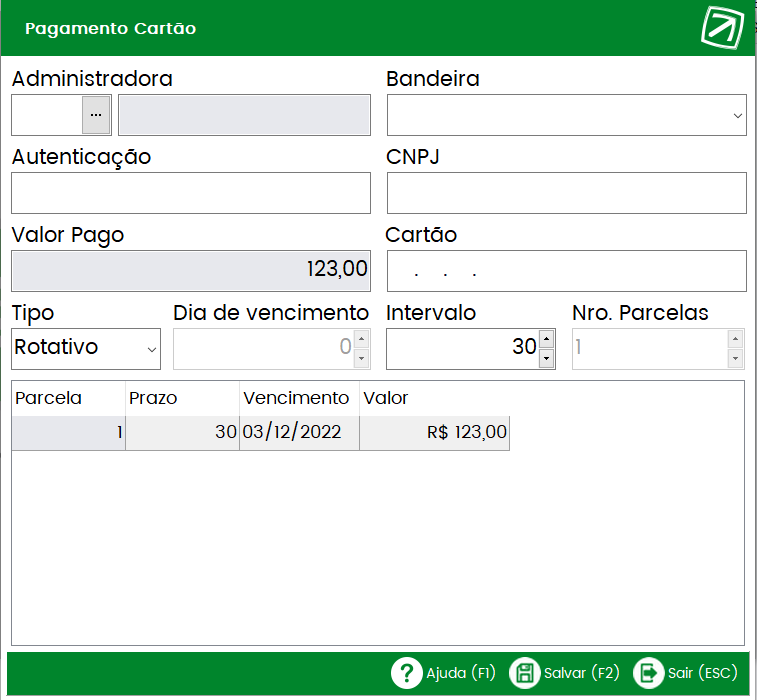Click the Pagamento Cartão window title
757x700 pixels.
click(x=111, y=28)
